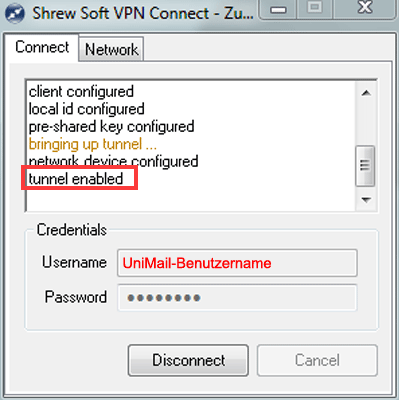Click the Username input field
Image resolution: width=399 pixels, height=400 pixels.
237,263
